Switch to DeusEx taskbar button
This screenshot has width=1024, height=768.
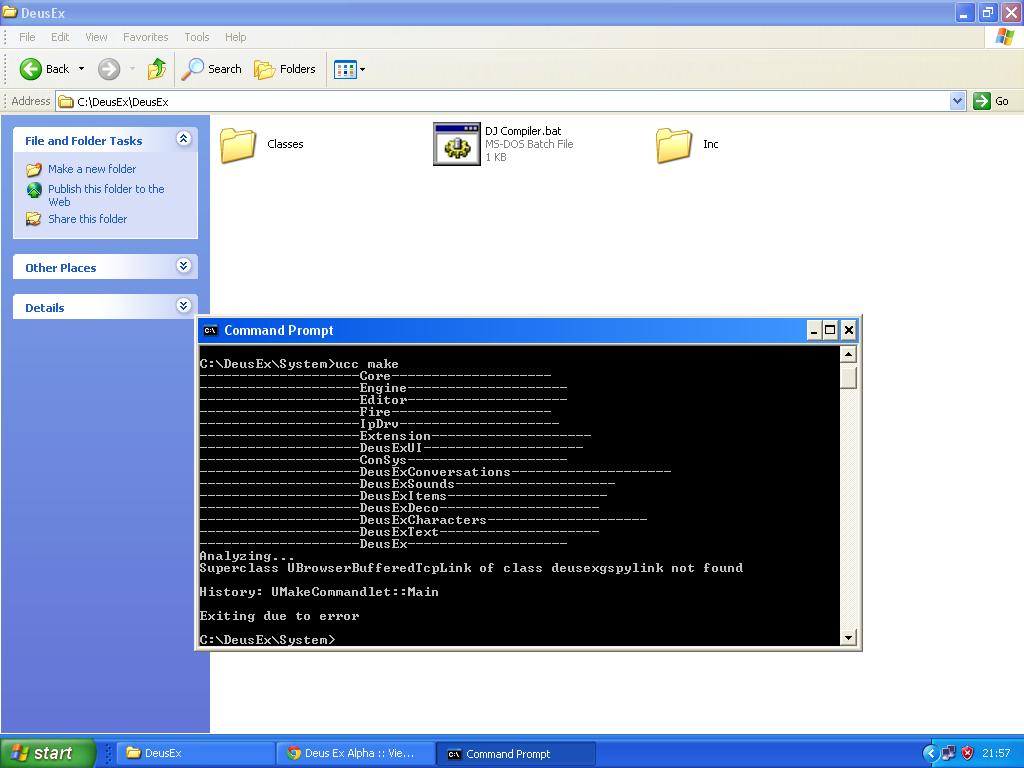tap(196, 753)
